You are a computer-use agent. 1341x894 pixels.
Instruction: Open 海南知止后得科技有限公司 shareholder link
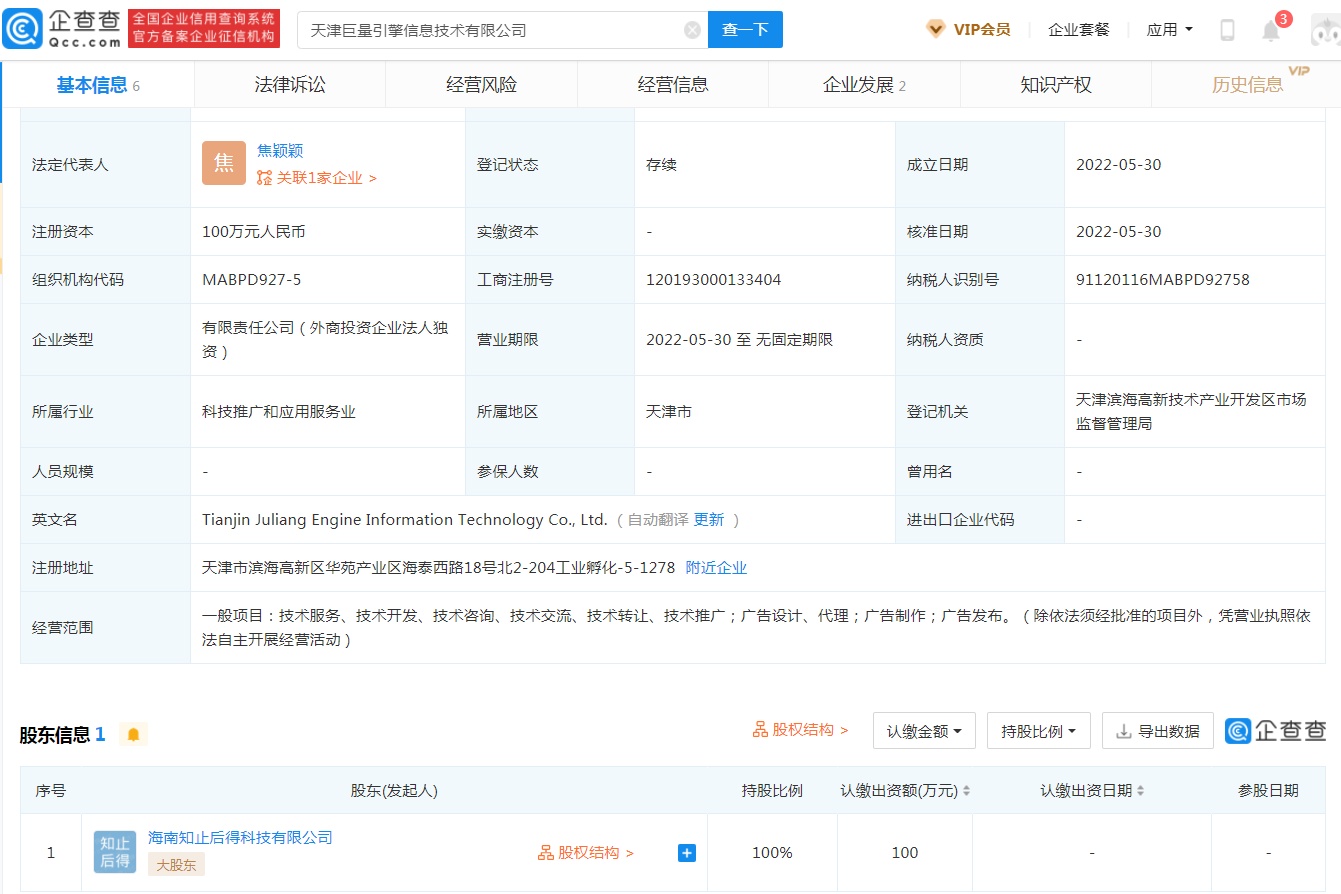(240, 838)
